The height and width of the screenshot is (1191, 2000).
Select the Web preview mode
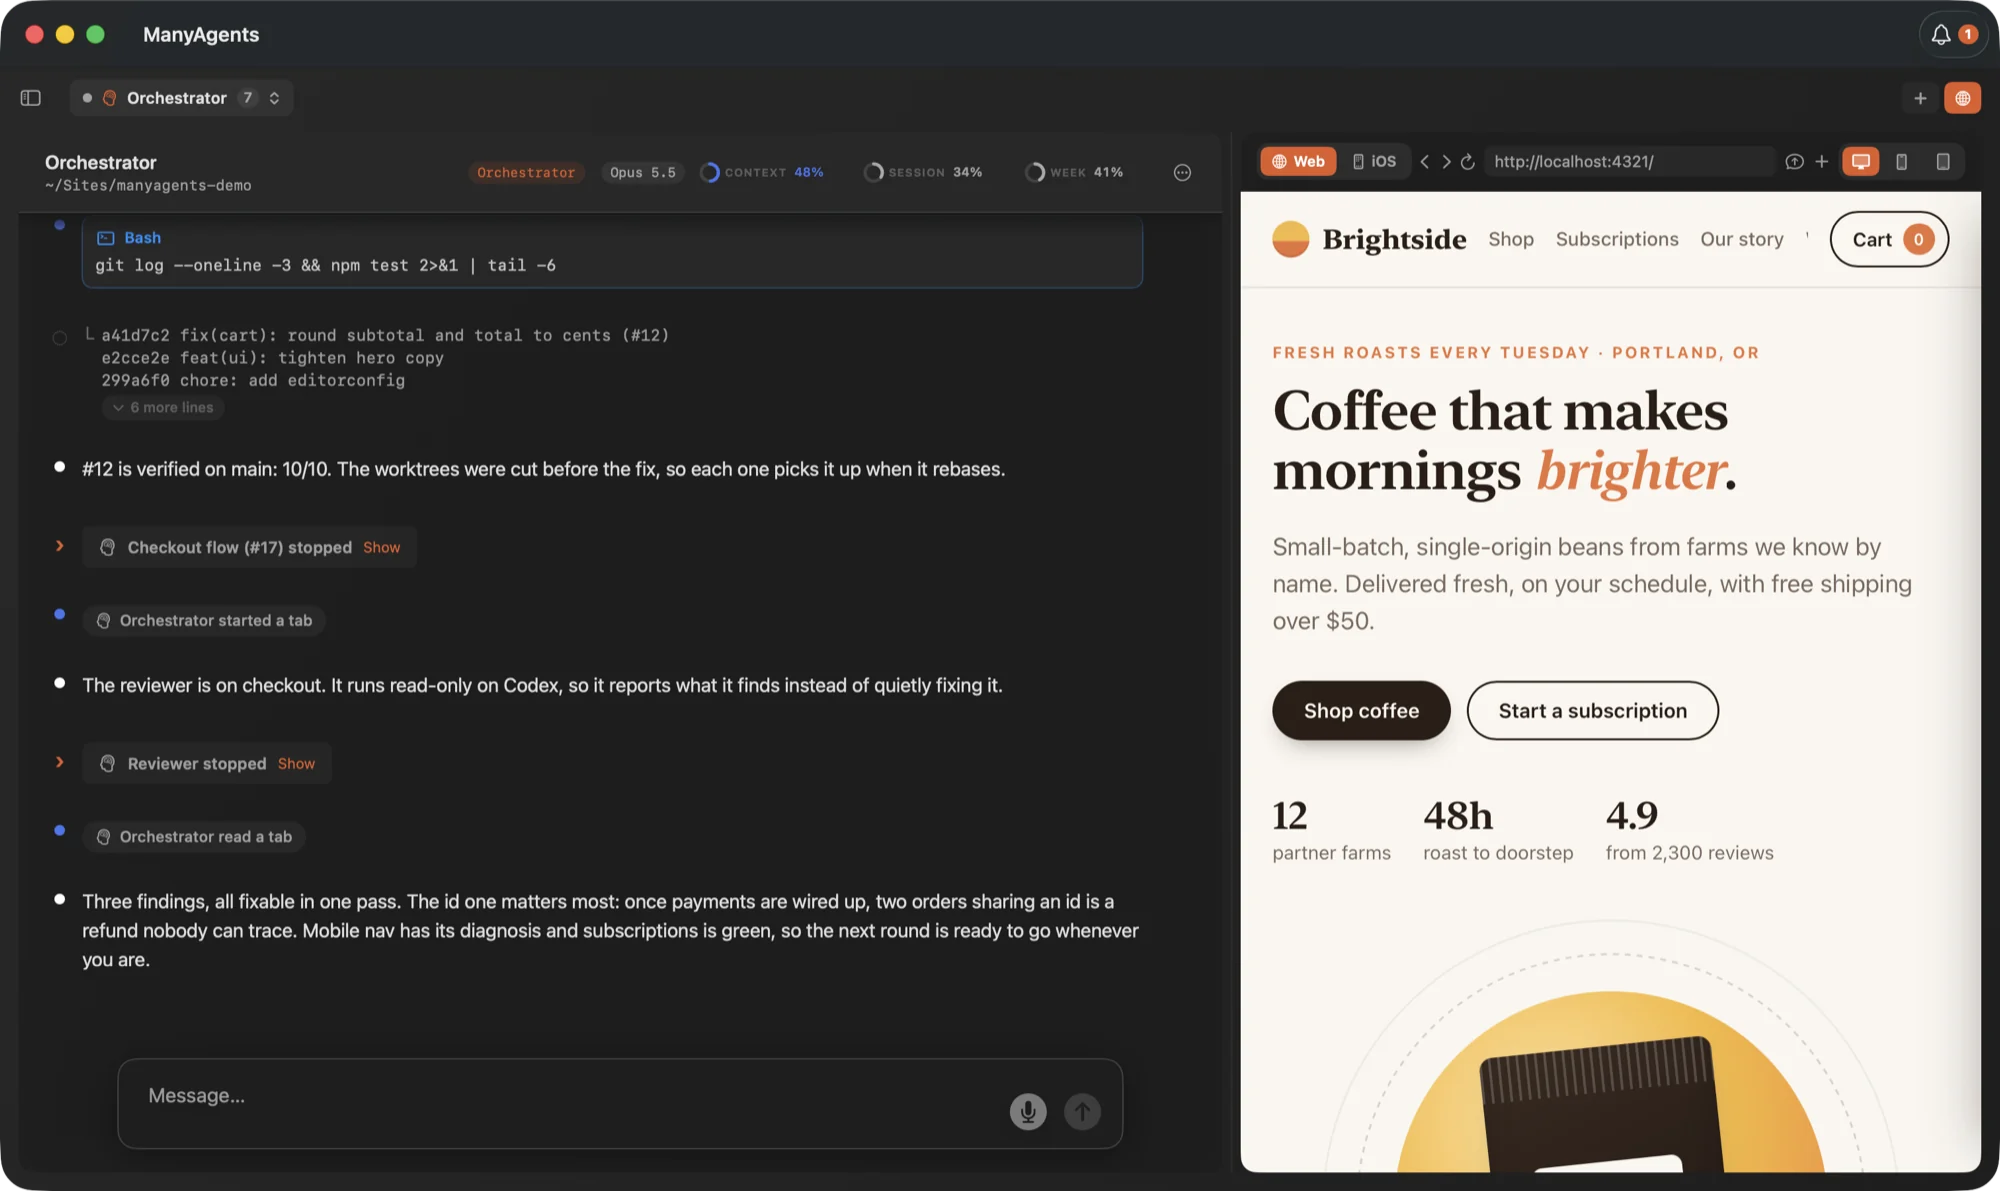point(1298,162)
